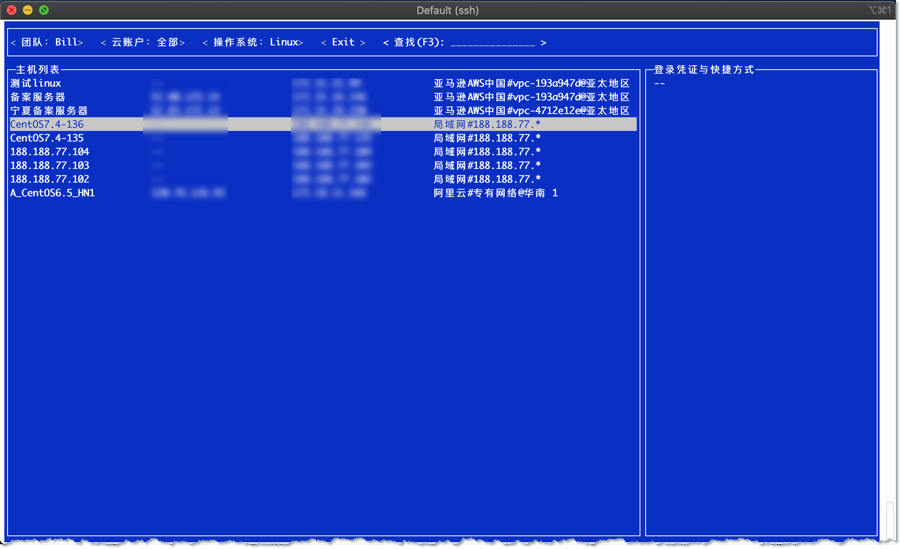
Task: Click the red close window button
Action: 12,10
